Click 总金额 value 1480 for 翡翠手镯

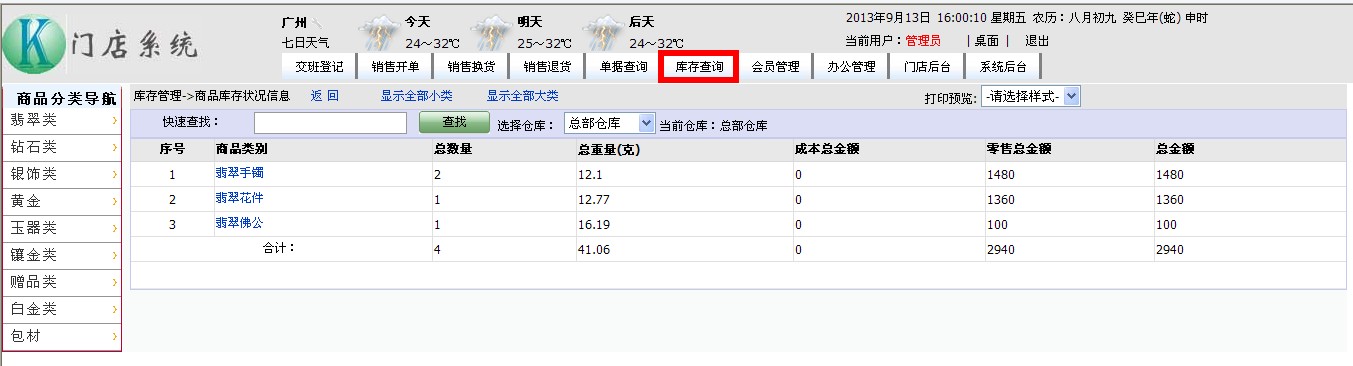(x=1169, y=175)
